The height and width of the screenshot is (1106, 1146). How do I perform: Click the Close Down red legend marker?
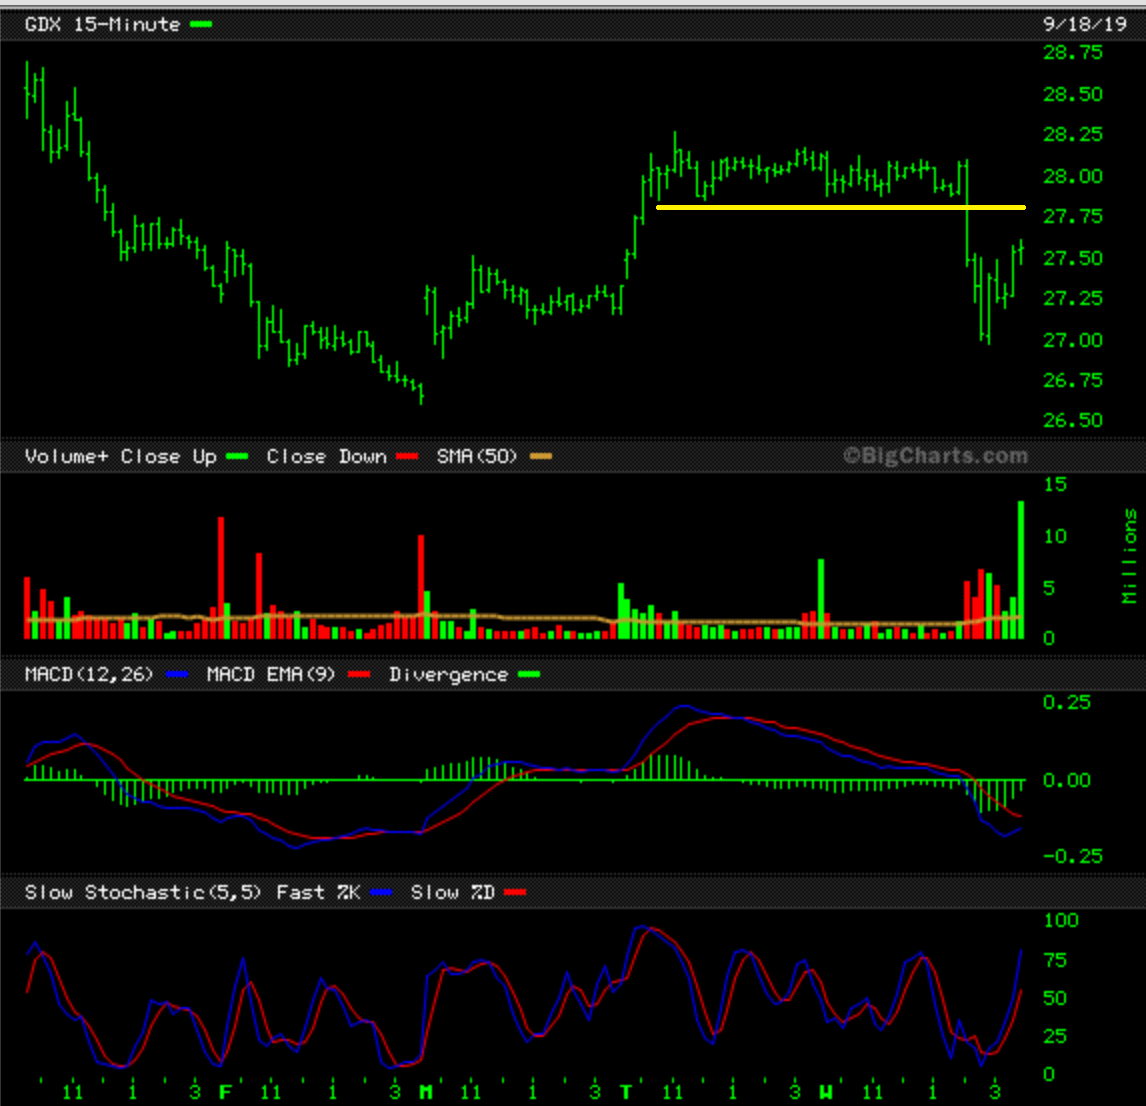406,457
